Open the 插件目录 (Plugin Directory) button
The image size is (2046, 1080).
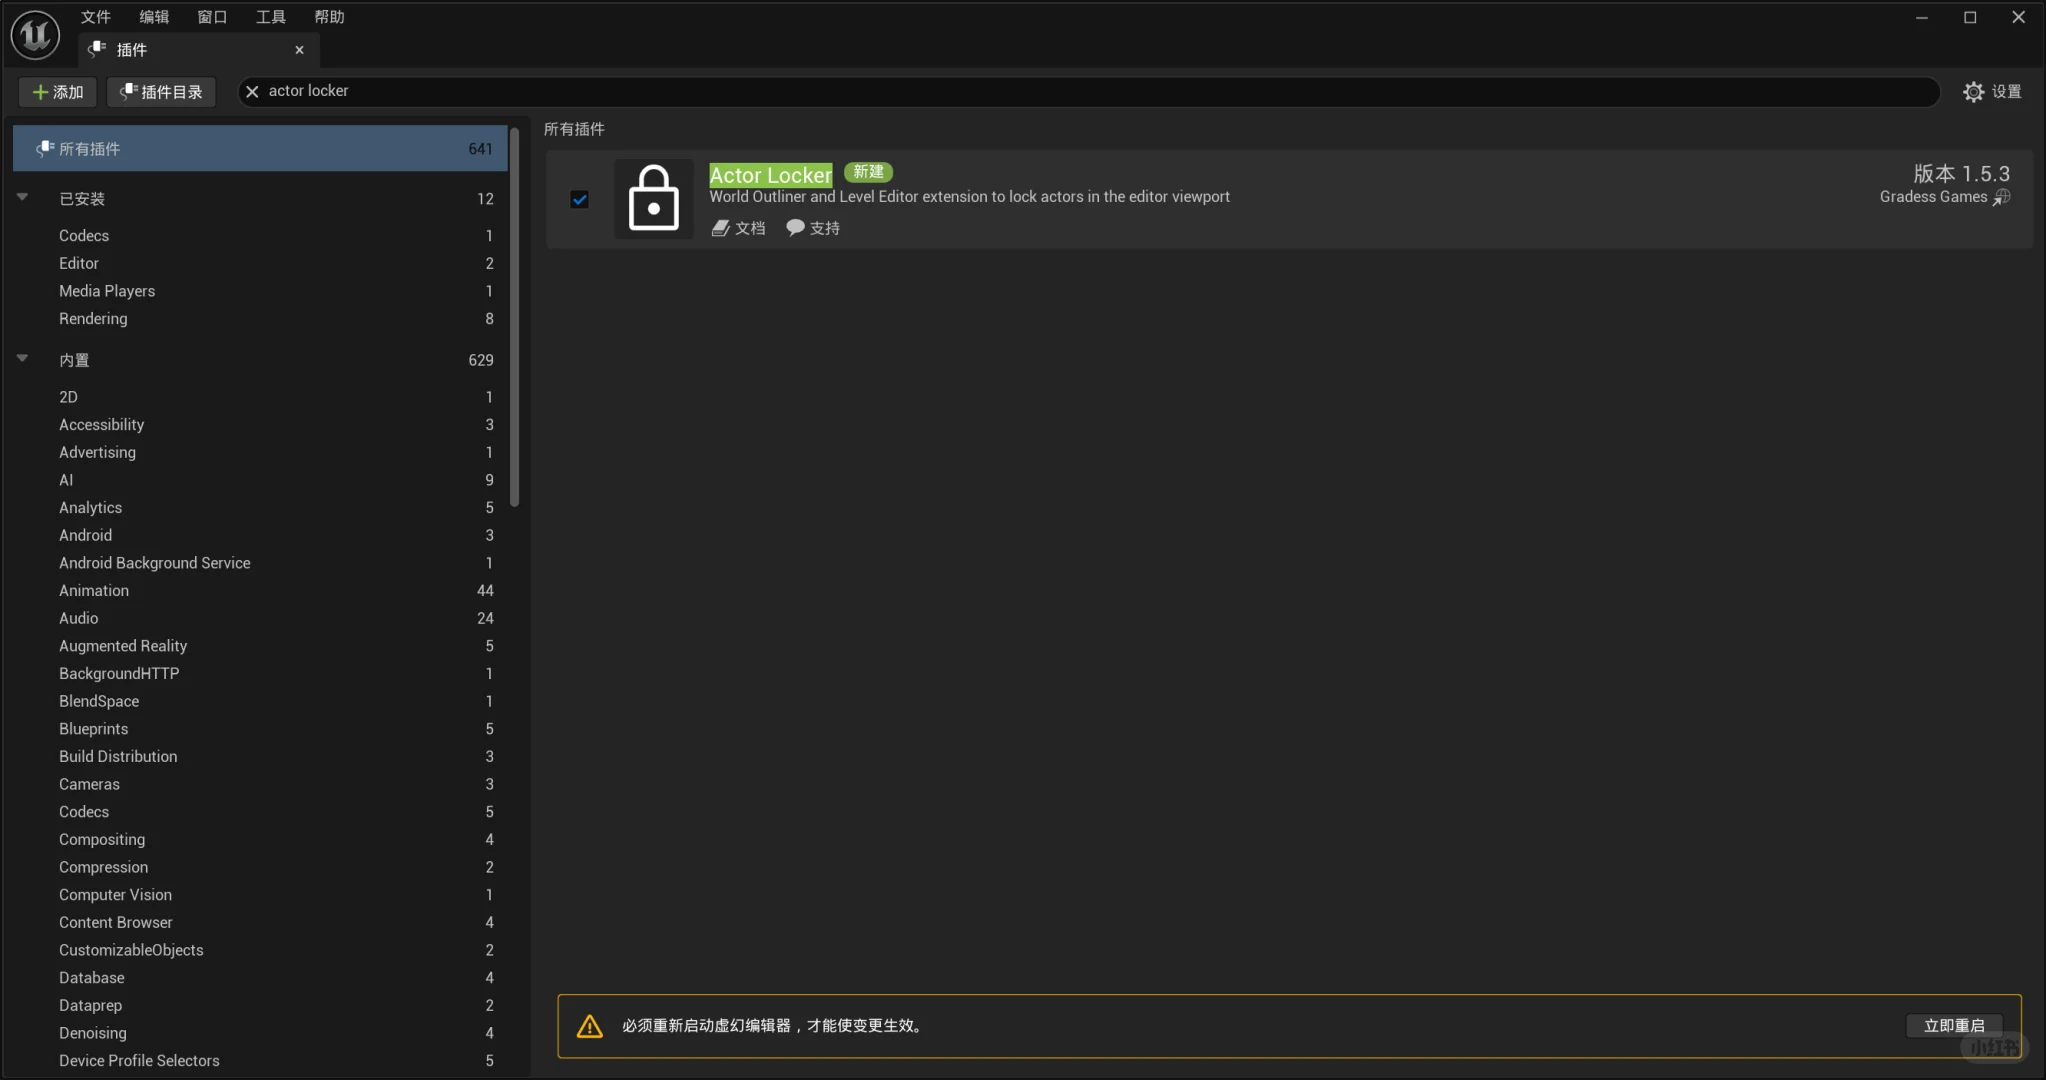coord(161,92)
